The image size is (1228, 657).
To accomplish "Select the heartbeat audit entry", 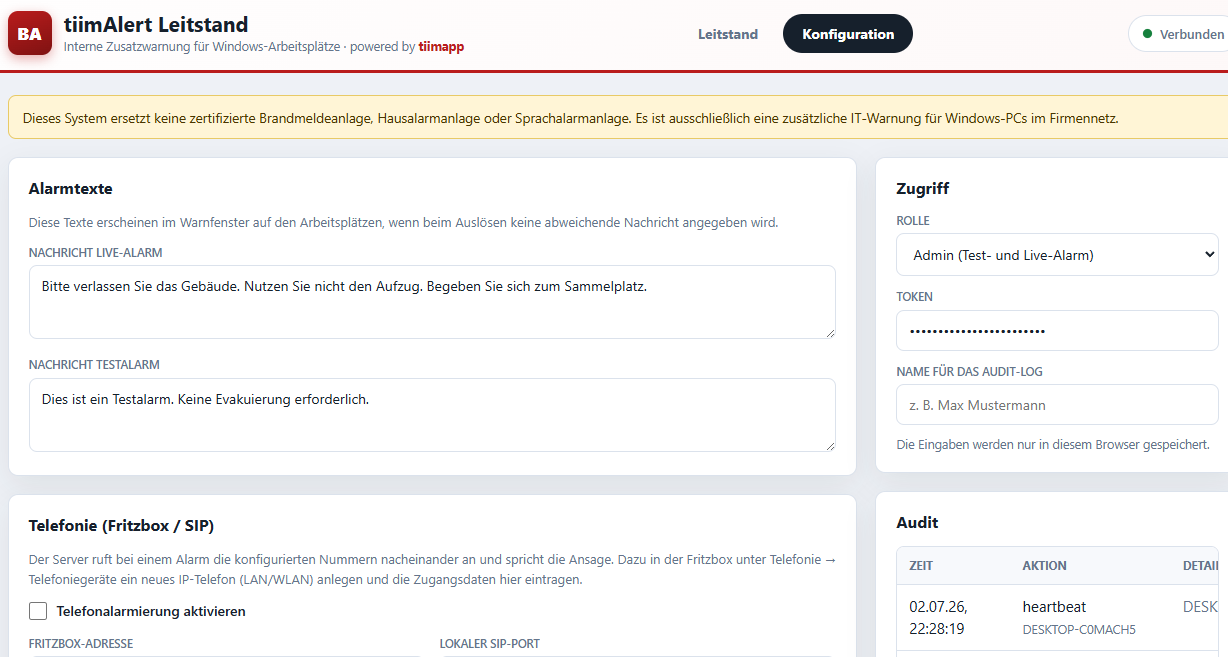I will click(1054, 607).
